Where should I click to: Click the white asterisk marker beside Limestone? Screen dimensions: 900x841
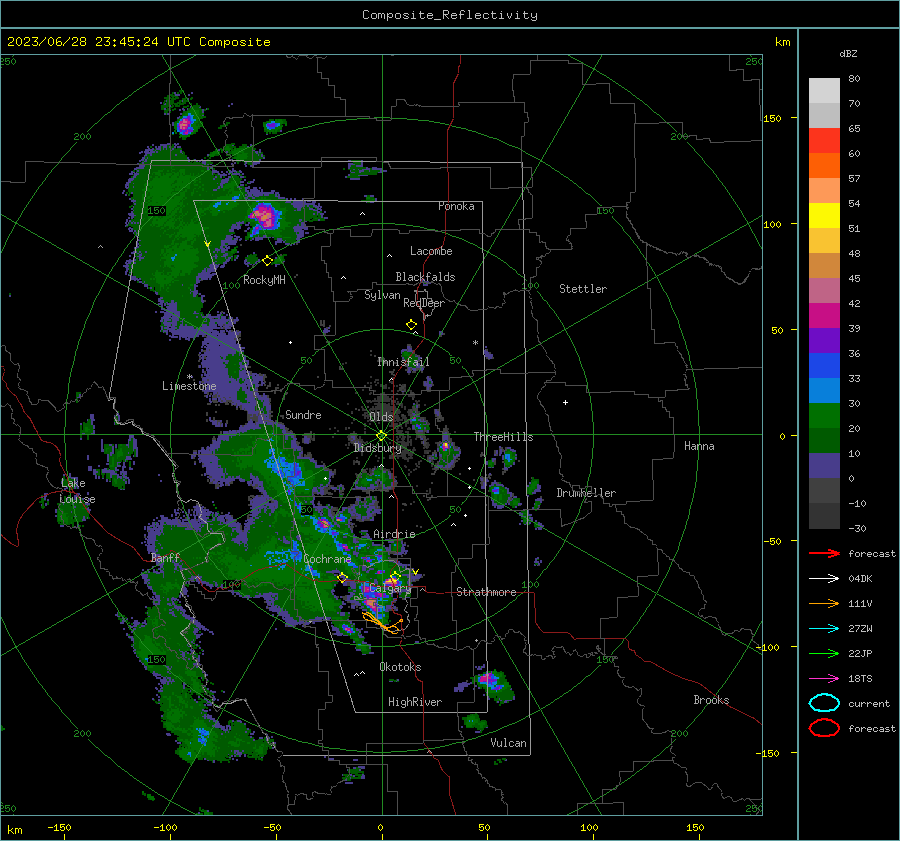point(189,377)
